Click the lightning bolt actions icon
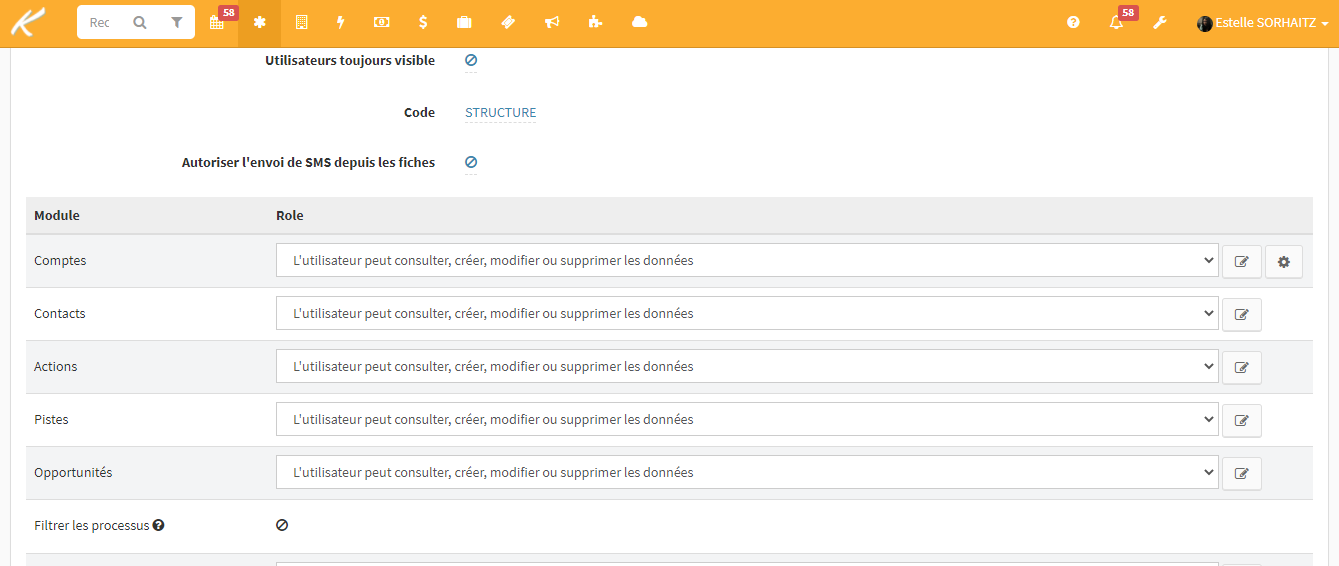Screen dimensions: 1339x566 [341, 22]
